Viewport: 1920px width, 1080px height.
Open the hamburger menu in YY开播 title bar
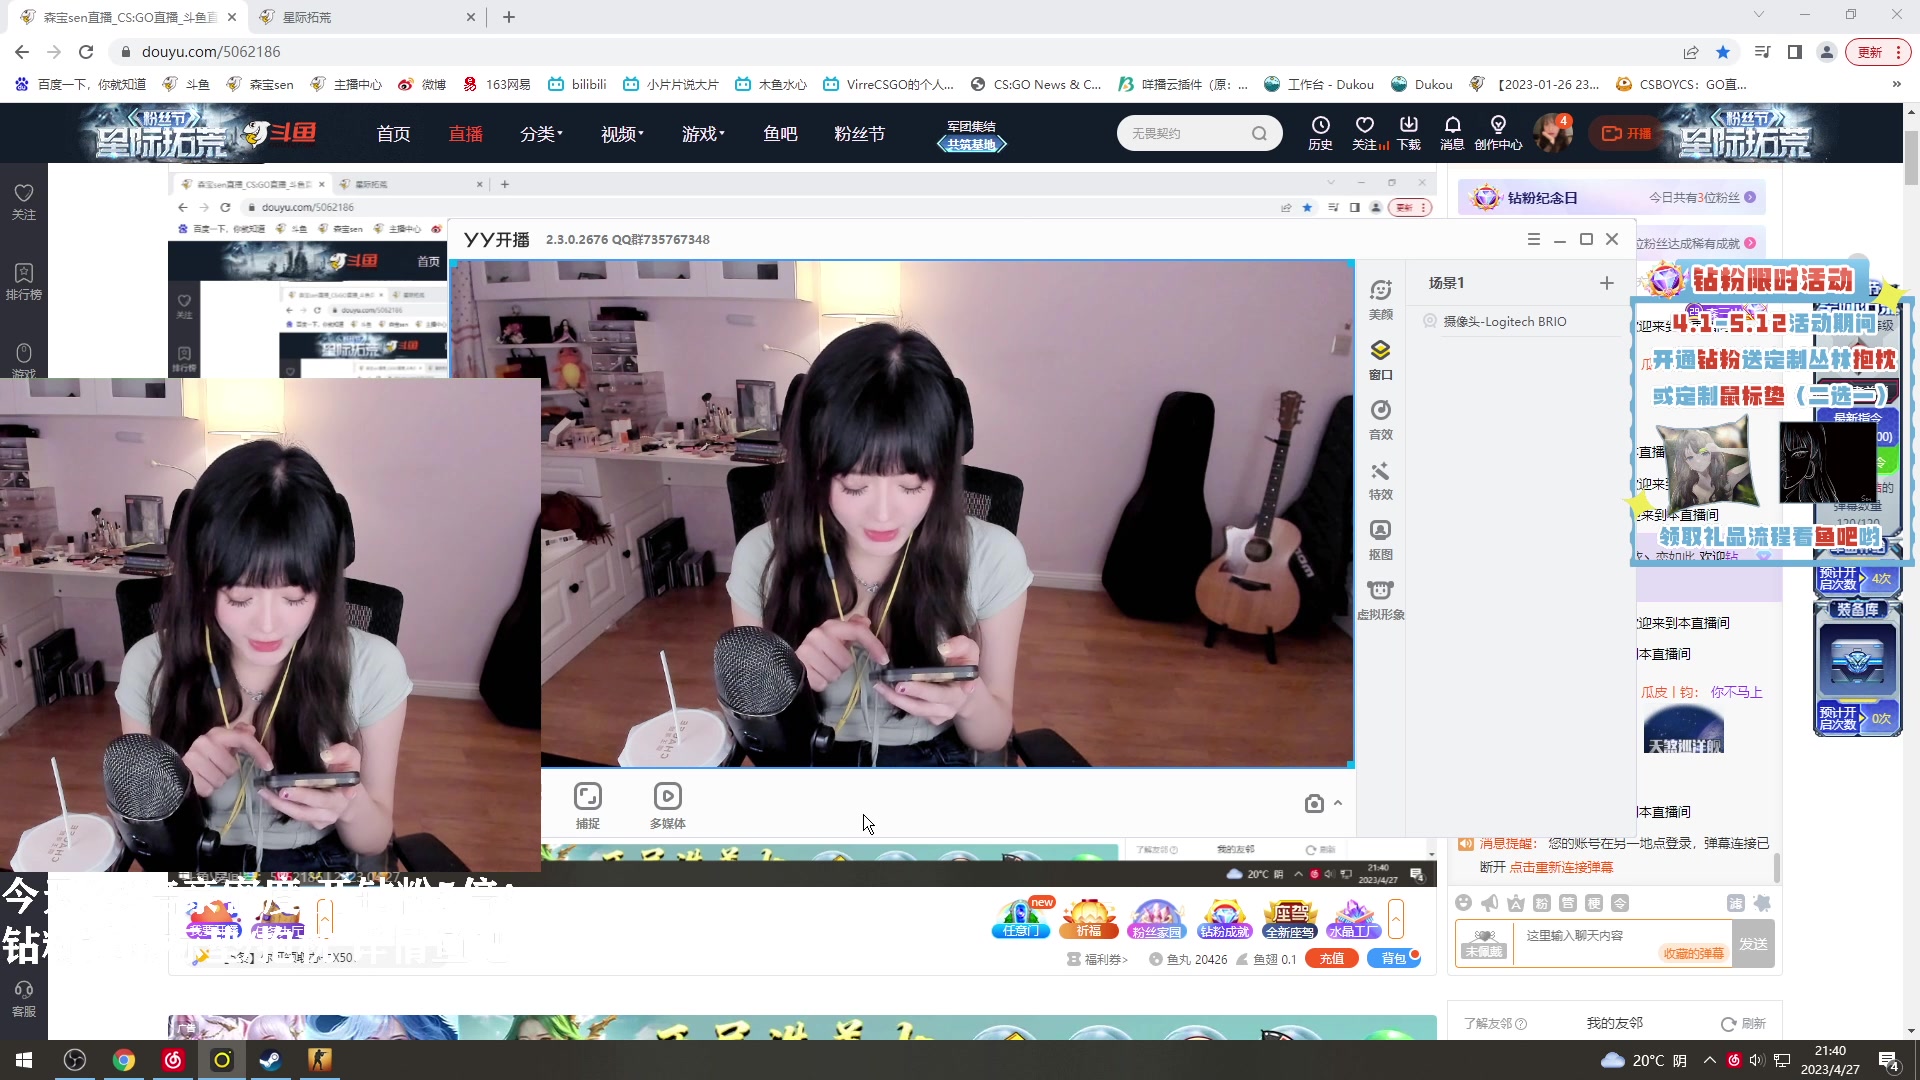click(x=1533, y=239)
